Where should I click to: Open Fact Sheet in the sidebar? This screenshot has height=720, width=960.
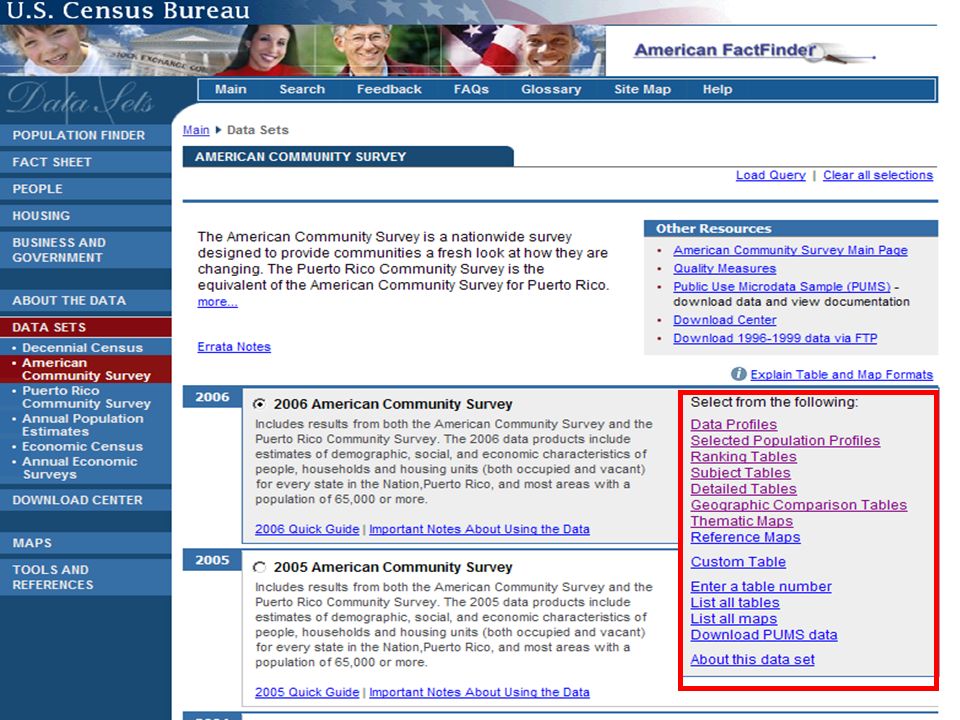pyautogui.click(x=86, y=162)
